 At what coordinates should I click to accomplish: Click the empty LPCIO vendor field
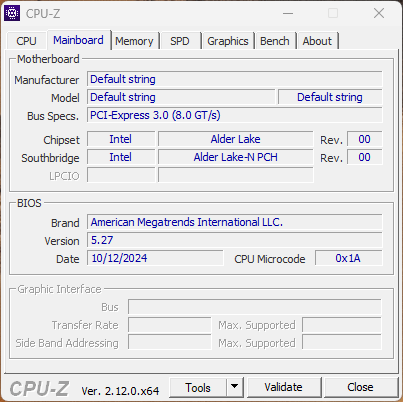(121, 175)
